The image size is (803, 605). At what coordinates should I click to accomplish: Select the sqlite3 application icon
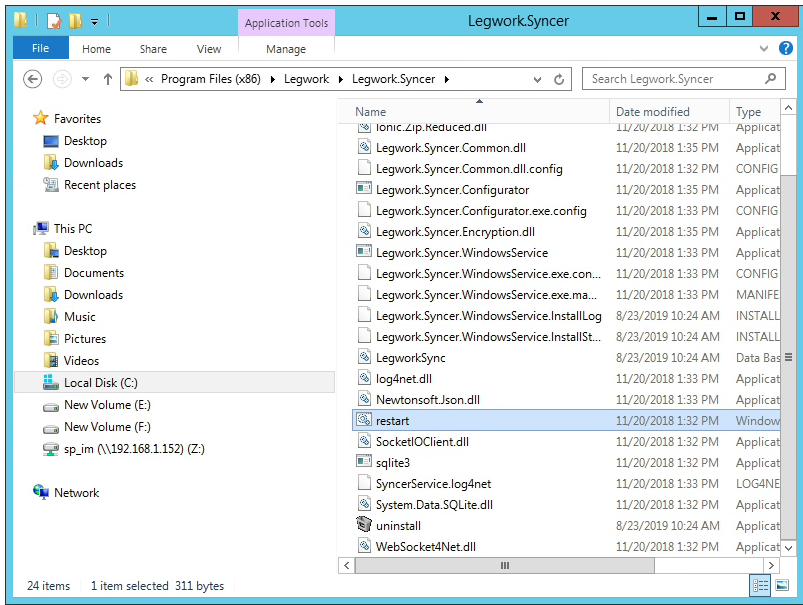364,462
